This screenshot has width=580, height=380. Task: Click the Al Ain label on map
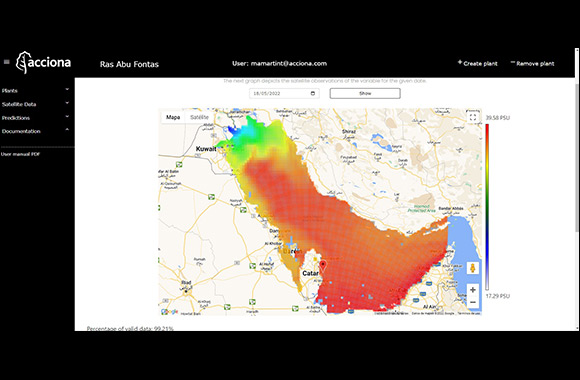tap(429, 307)
